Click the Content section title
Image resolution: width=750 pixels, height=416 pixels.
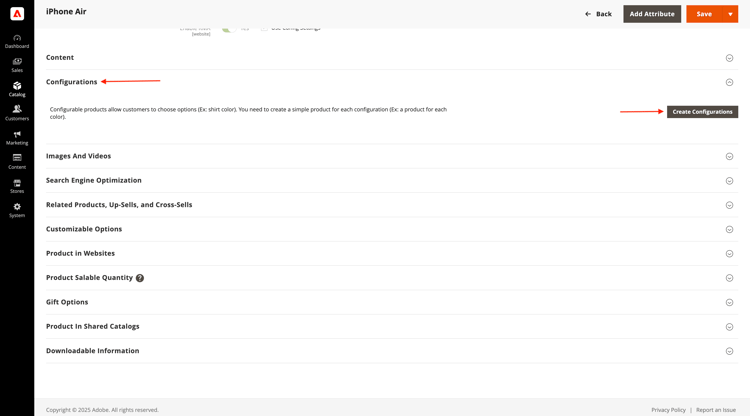point(60,57)
